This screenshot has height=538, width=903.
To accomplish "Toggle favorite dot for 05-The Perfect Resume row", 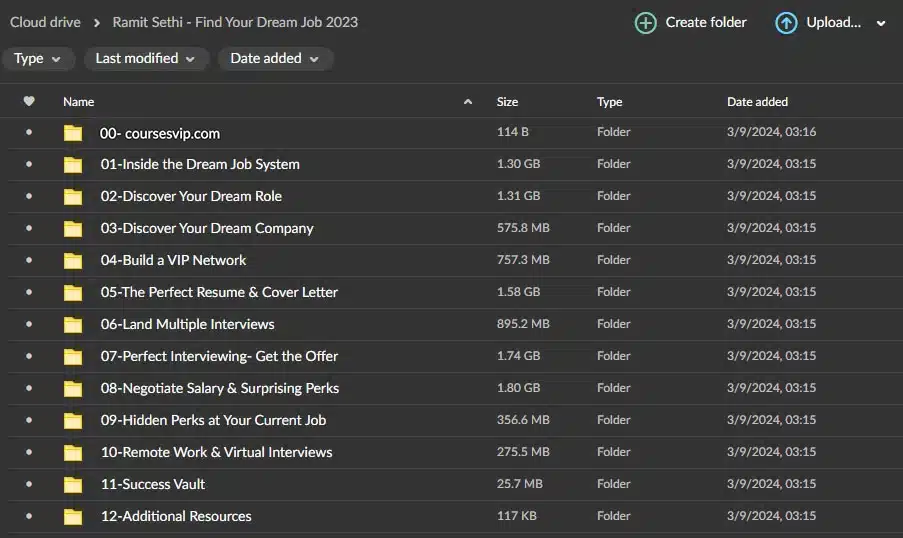I will pos(29,292).
